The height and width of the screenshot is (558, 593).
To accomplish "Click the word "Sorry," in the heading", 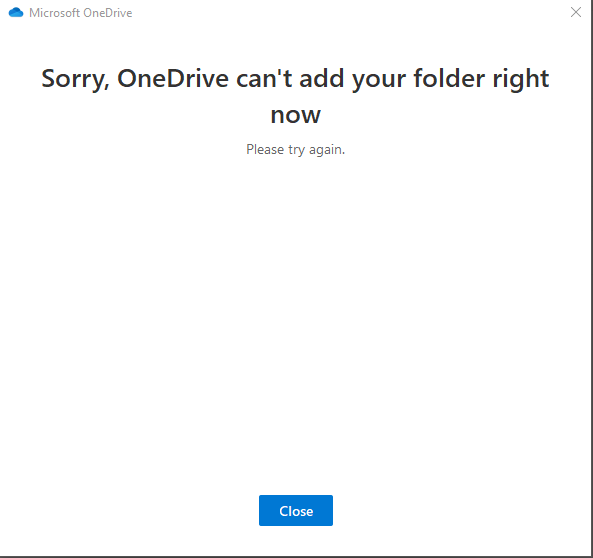I will coord(75,79).
